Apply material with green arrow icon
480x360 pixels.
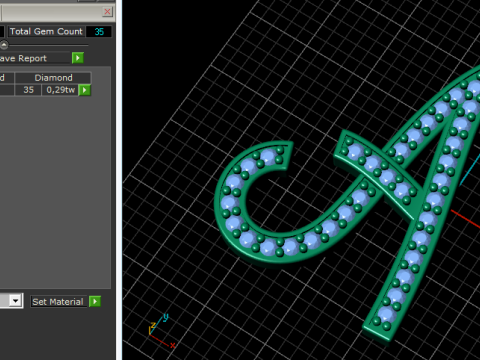[95, 302]
